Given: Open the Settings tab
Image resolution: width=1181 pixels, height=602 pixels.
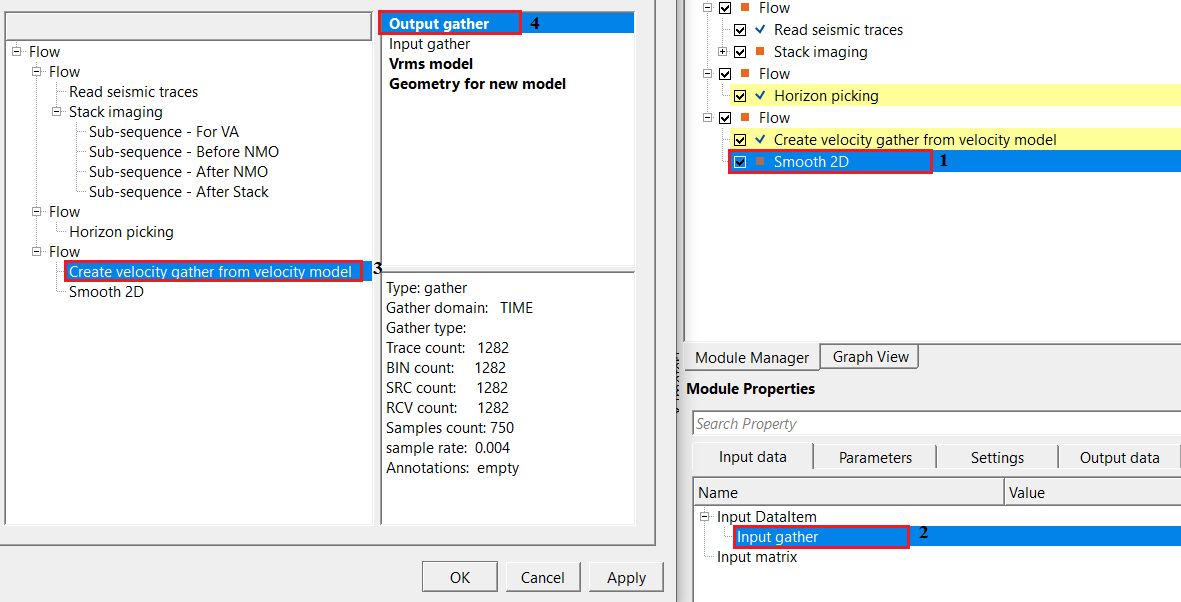Looking at the screenshot, I should (x=997, y=457).
